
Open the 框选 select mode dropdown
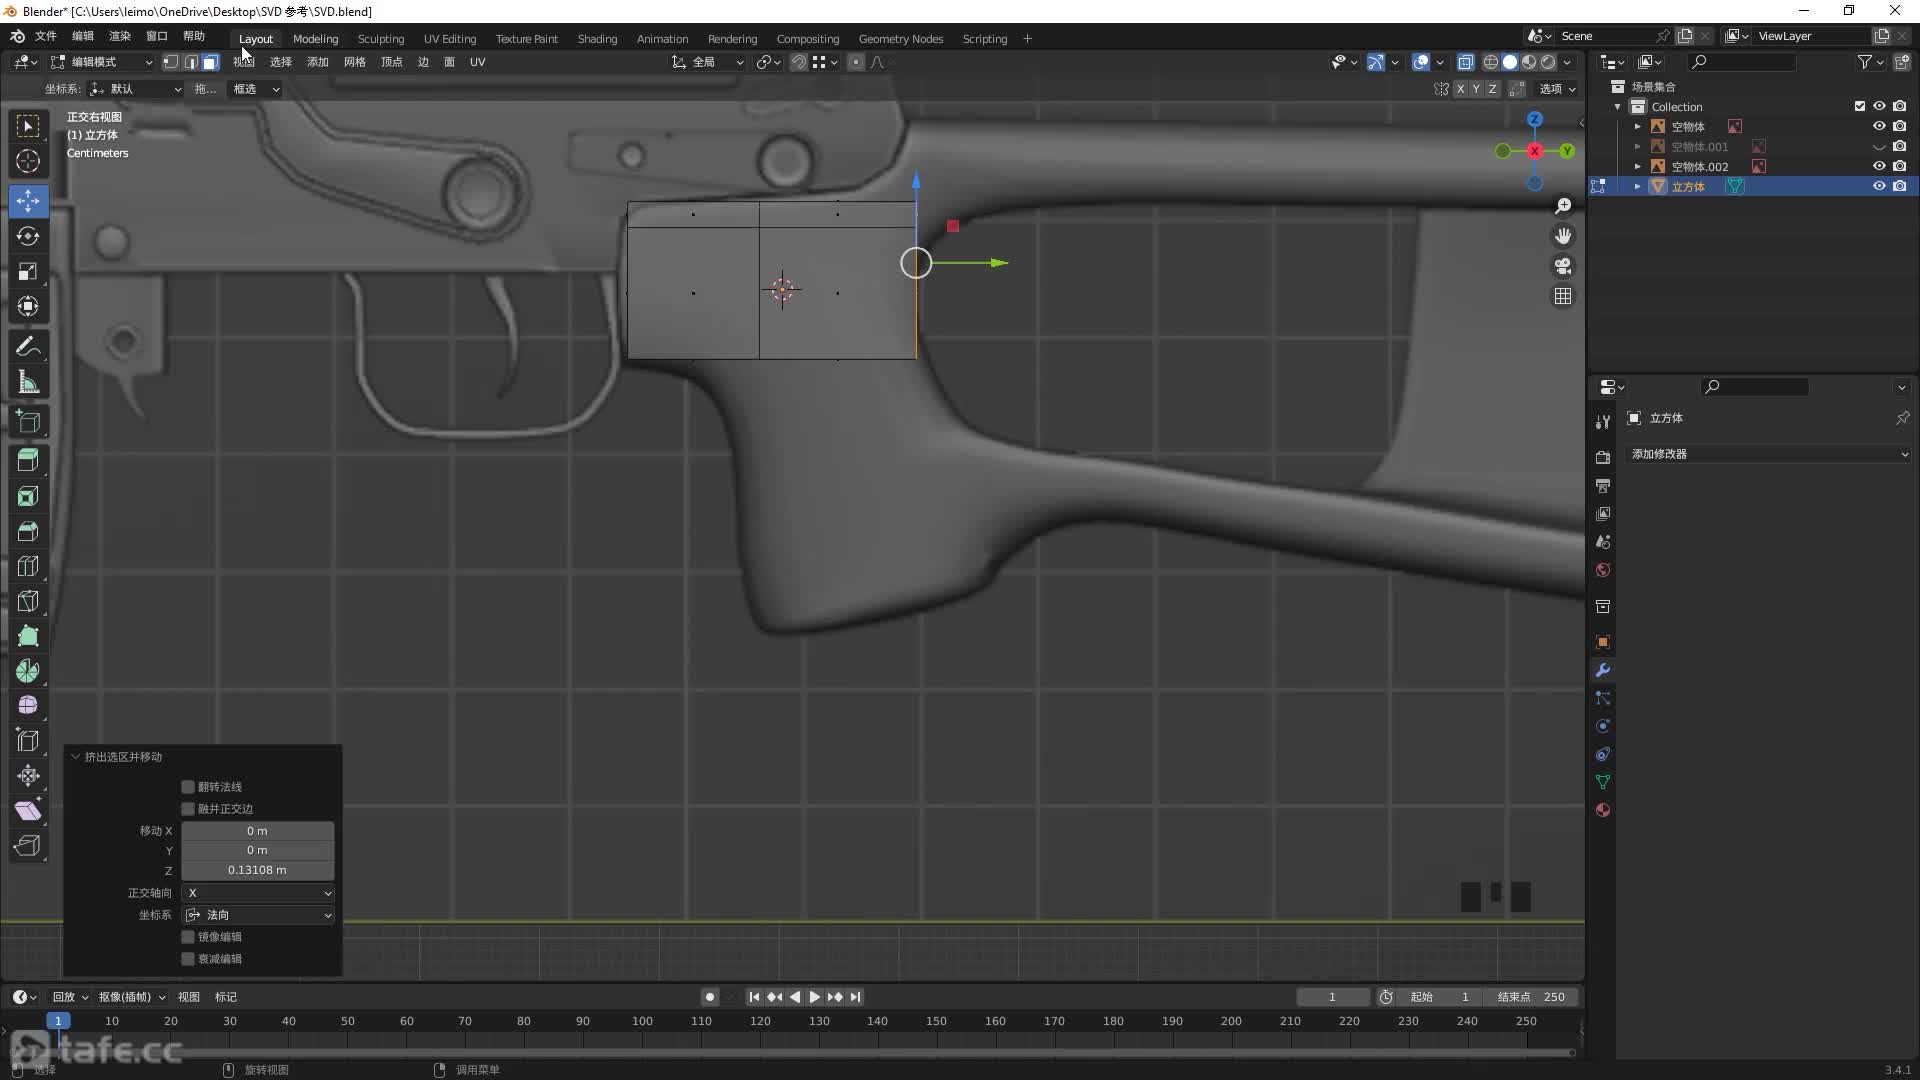pyautogui.click(x=255, y=89)
